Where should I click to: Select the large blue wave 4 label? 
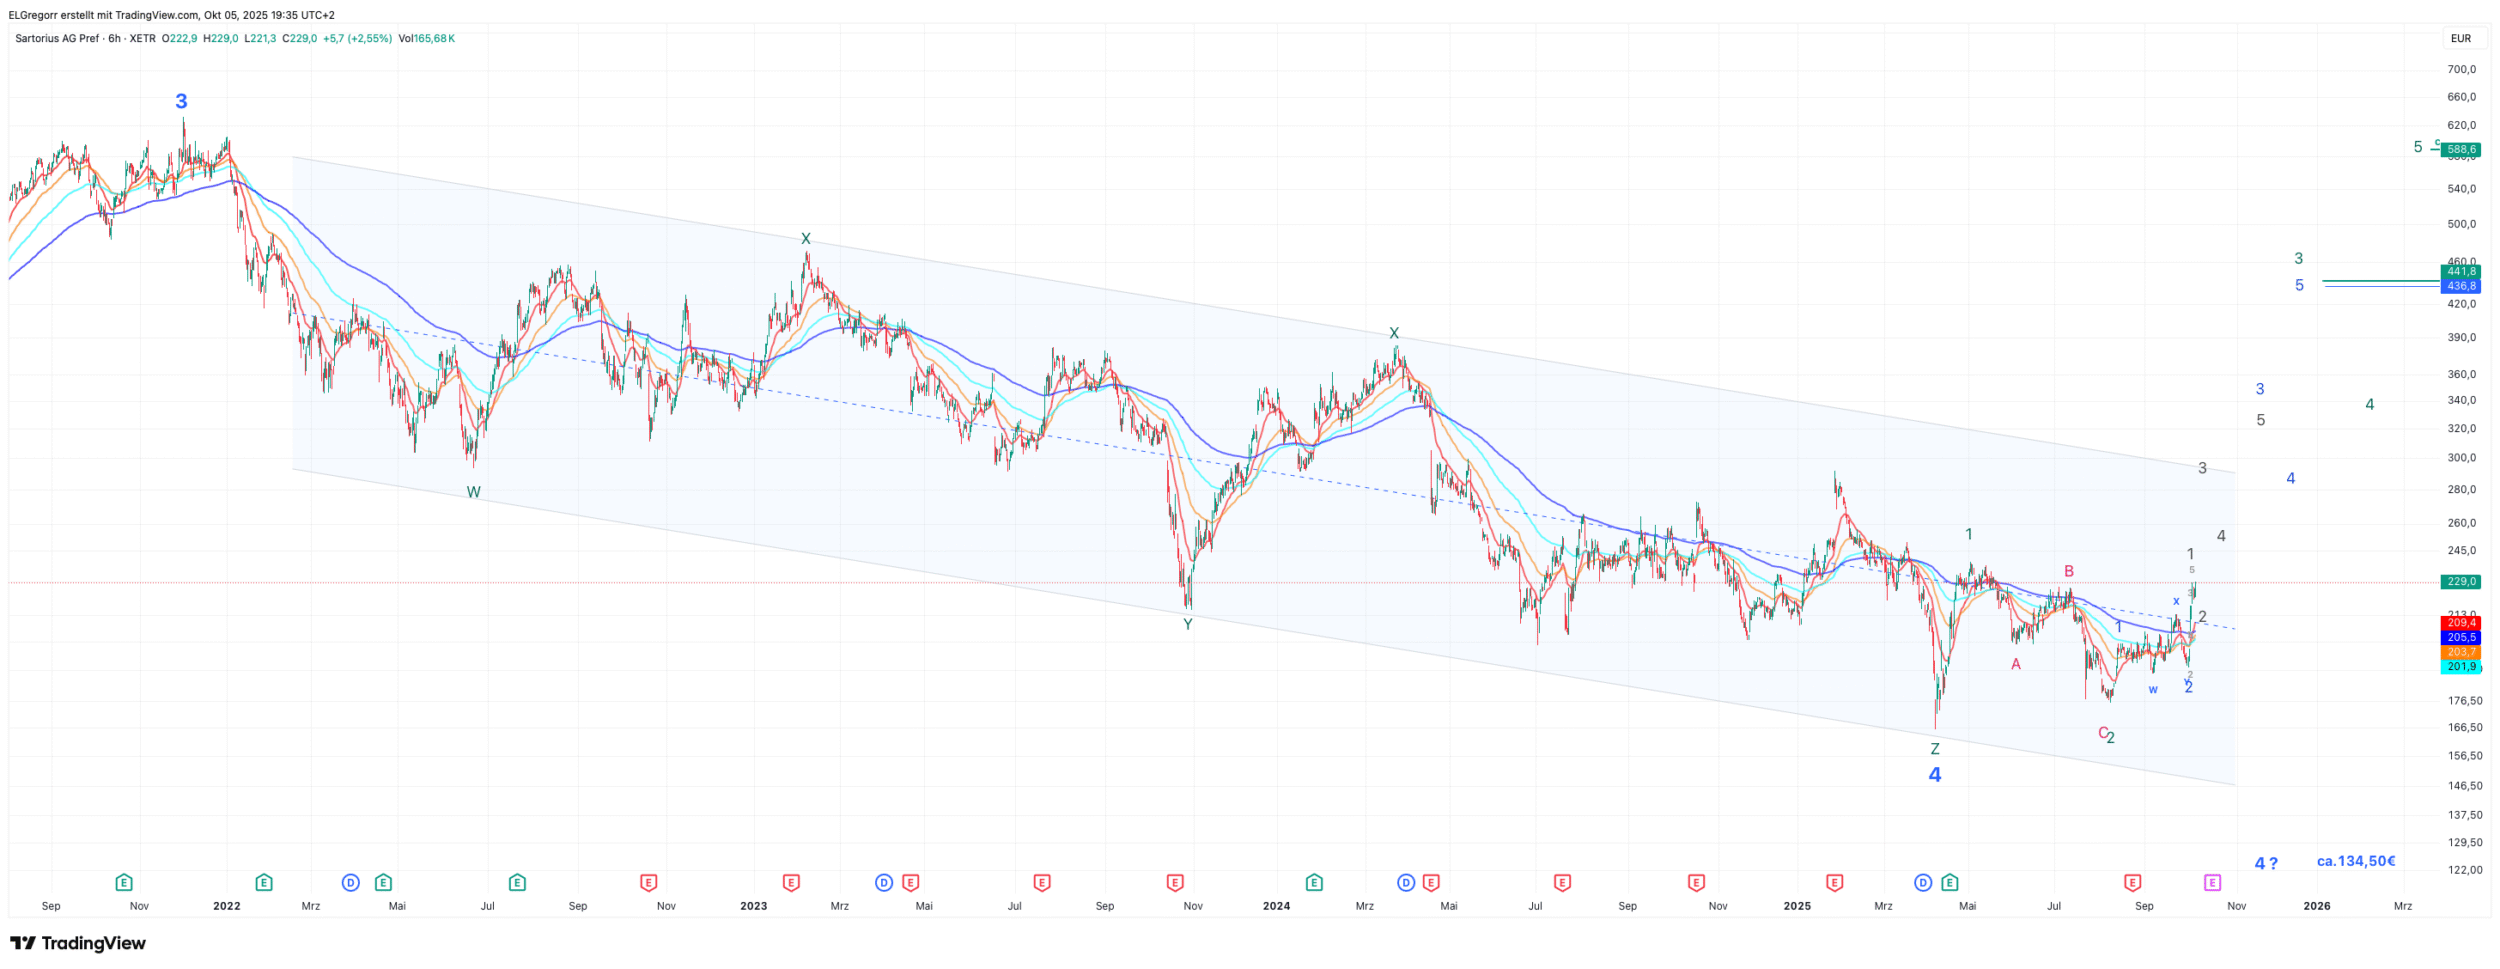tap(1934, 775)
